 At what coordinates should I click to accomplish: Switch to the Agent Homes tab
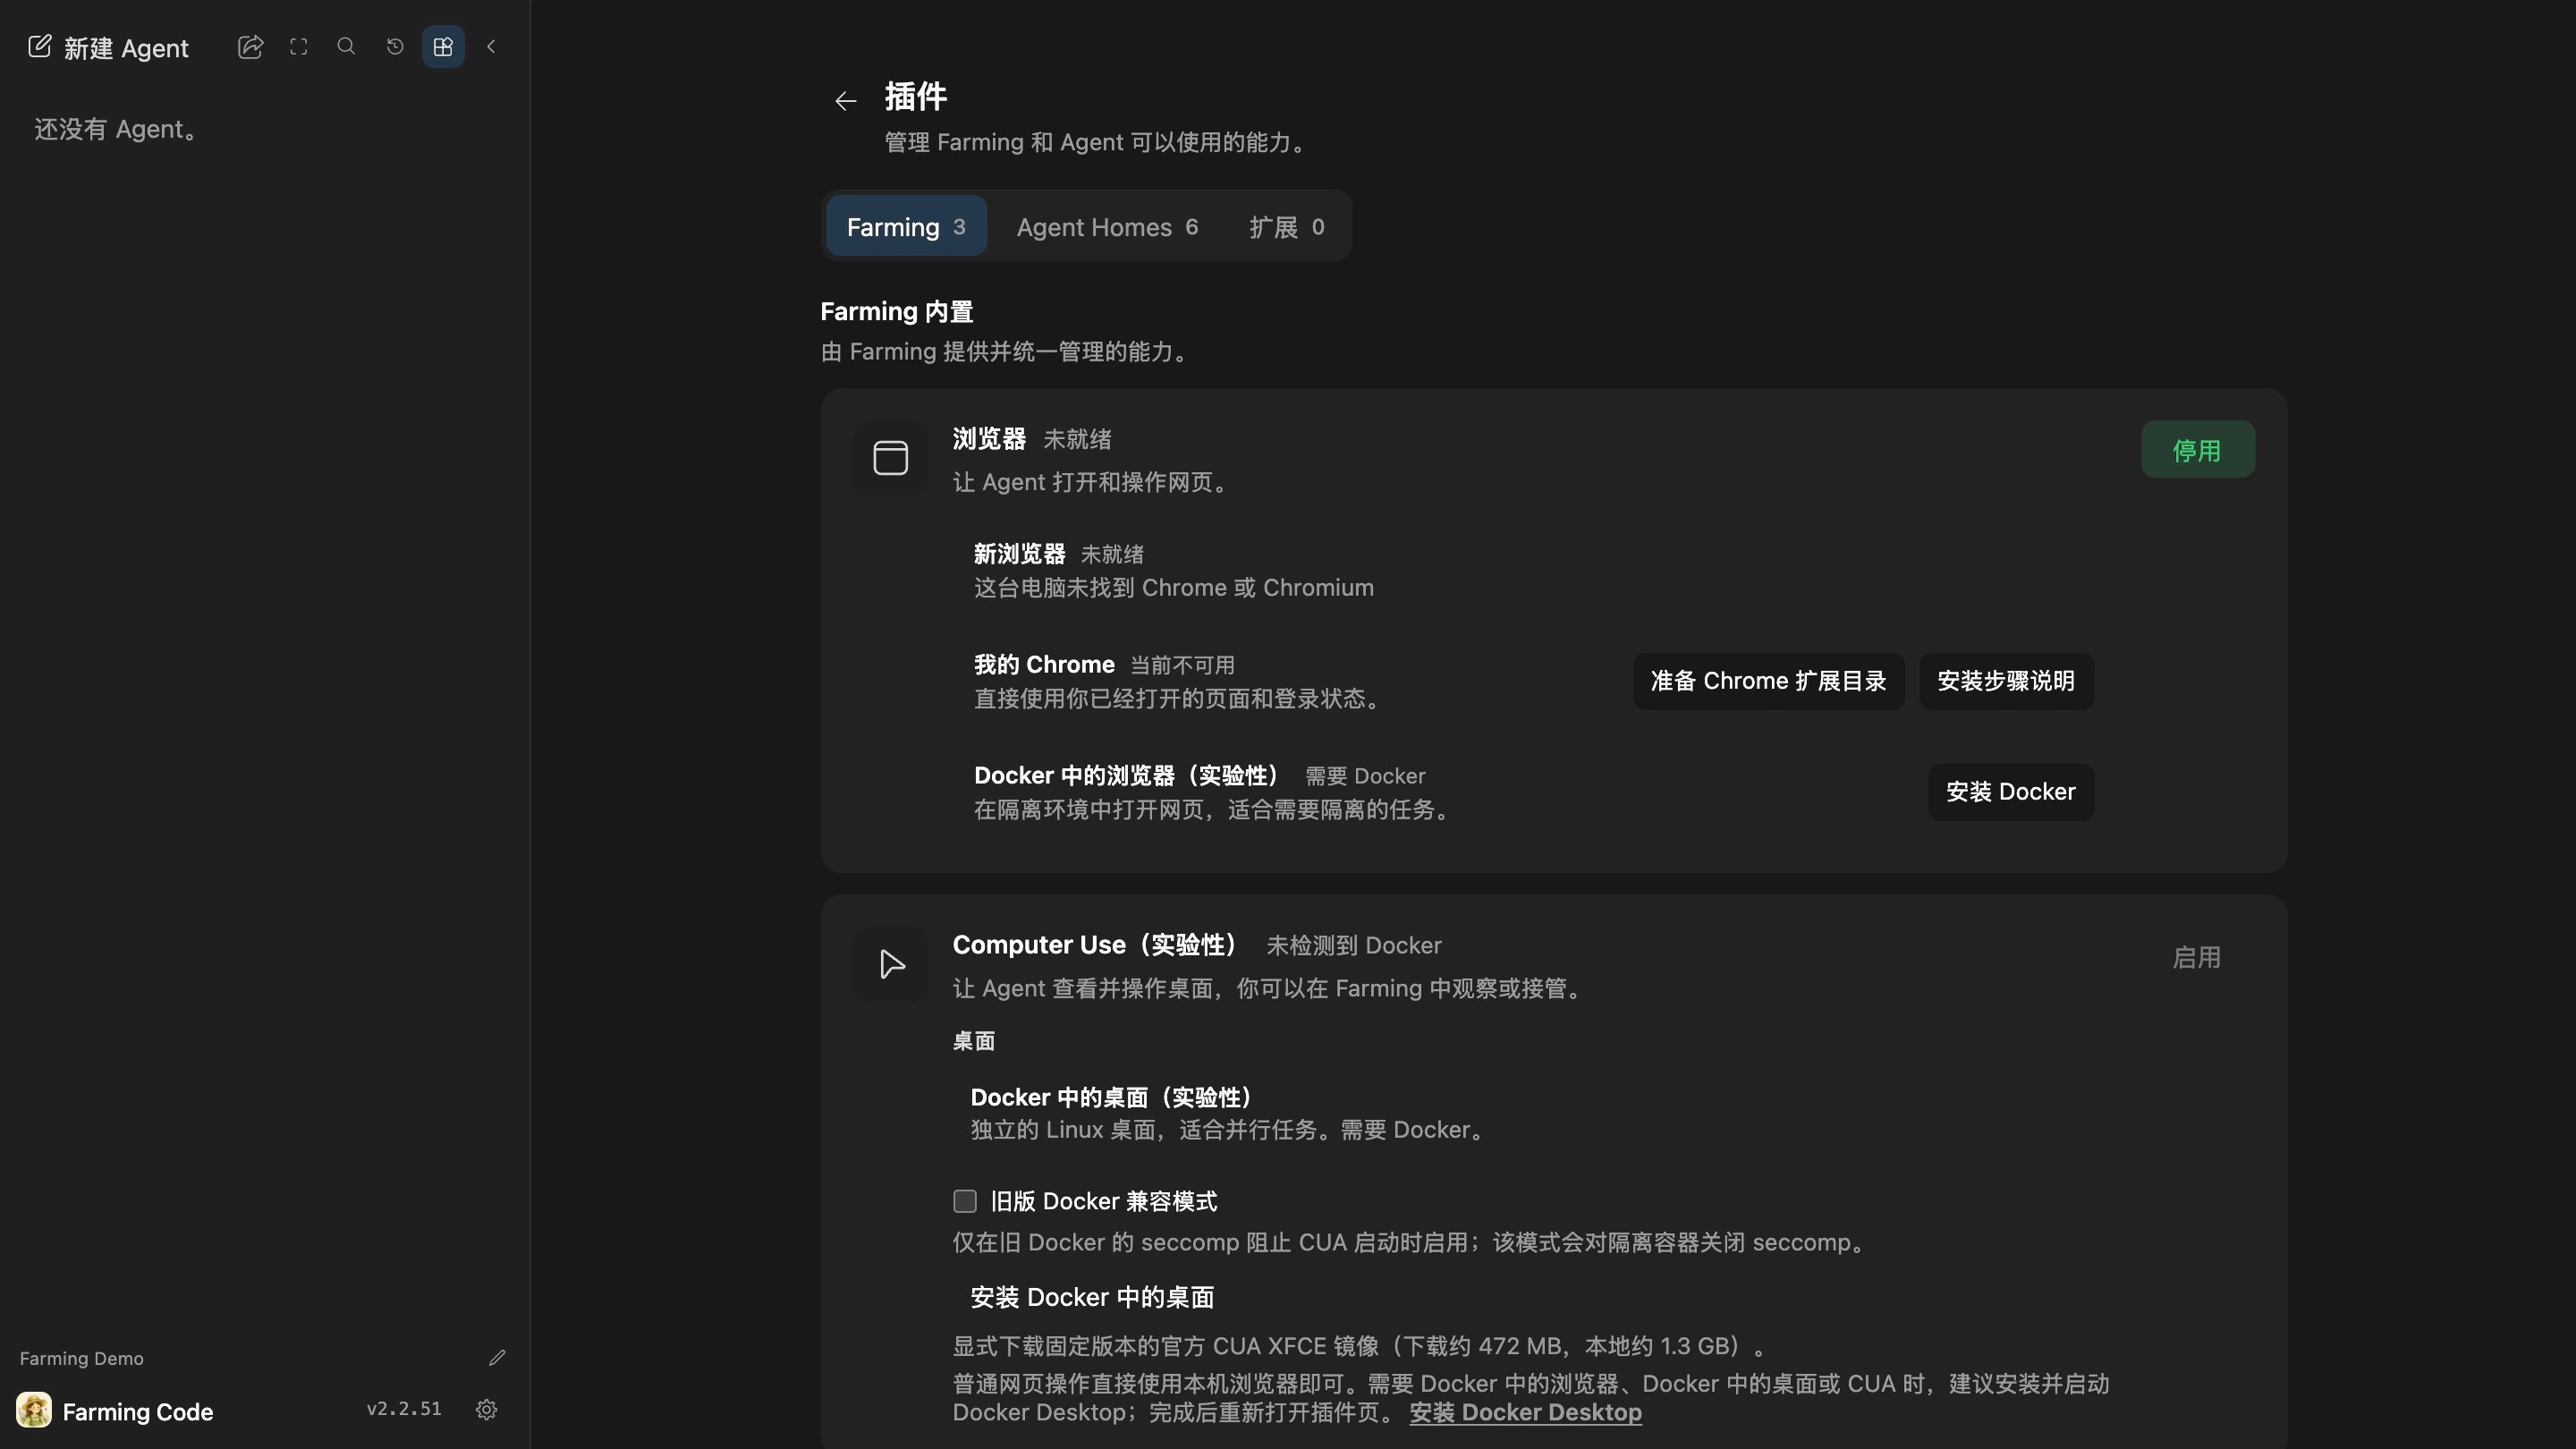click(1107, 227)
